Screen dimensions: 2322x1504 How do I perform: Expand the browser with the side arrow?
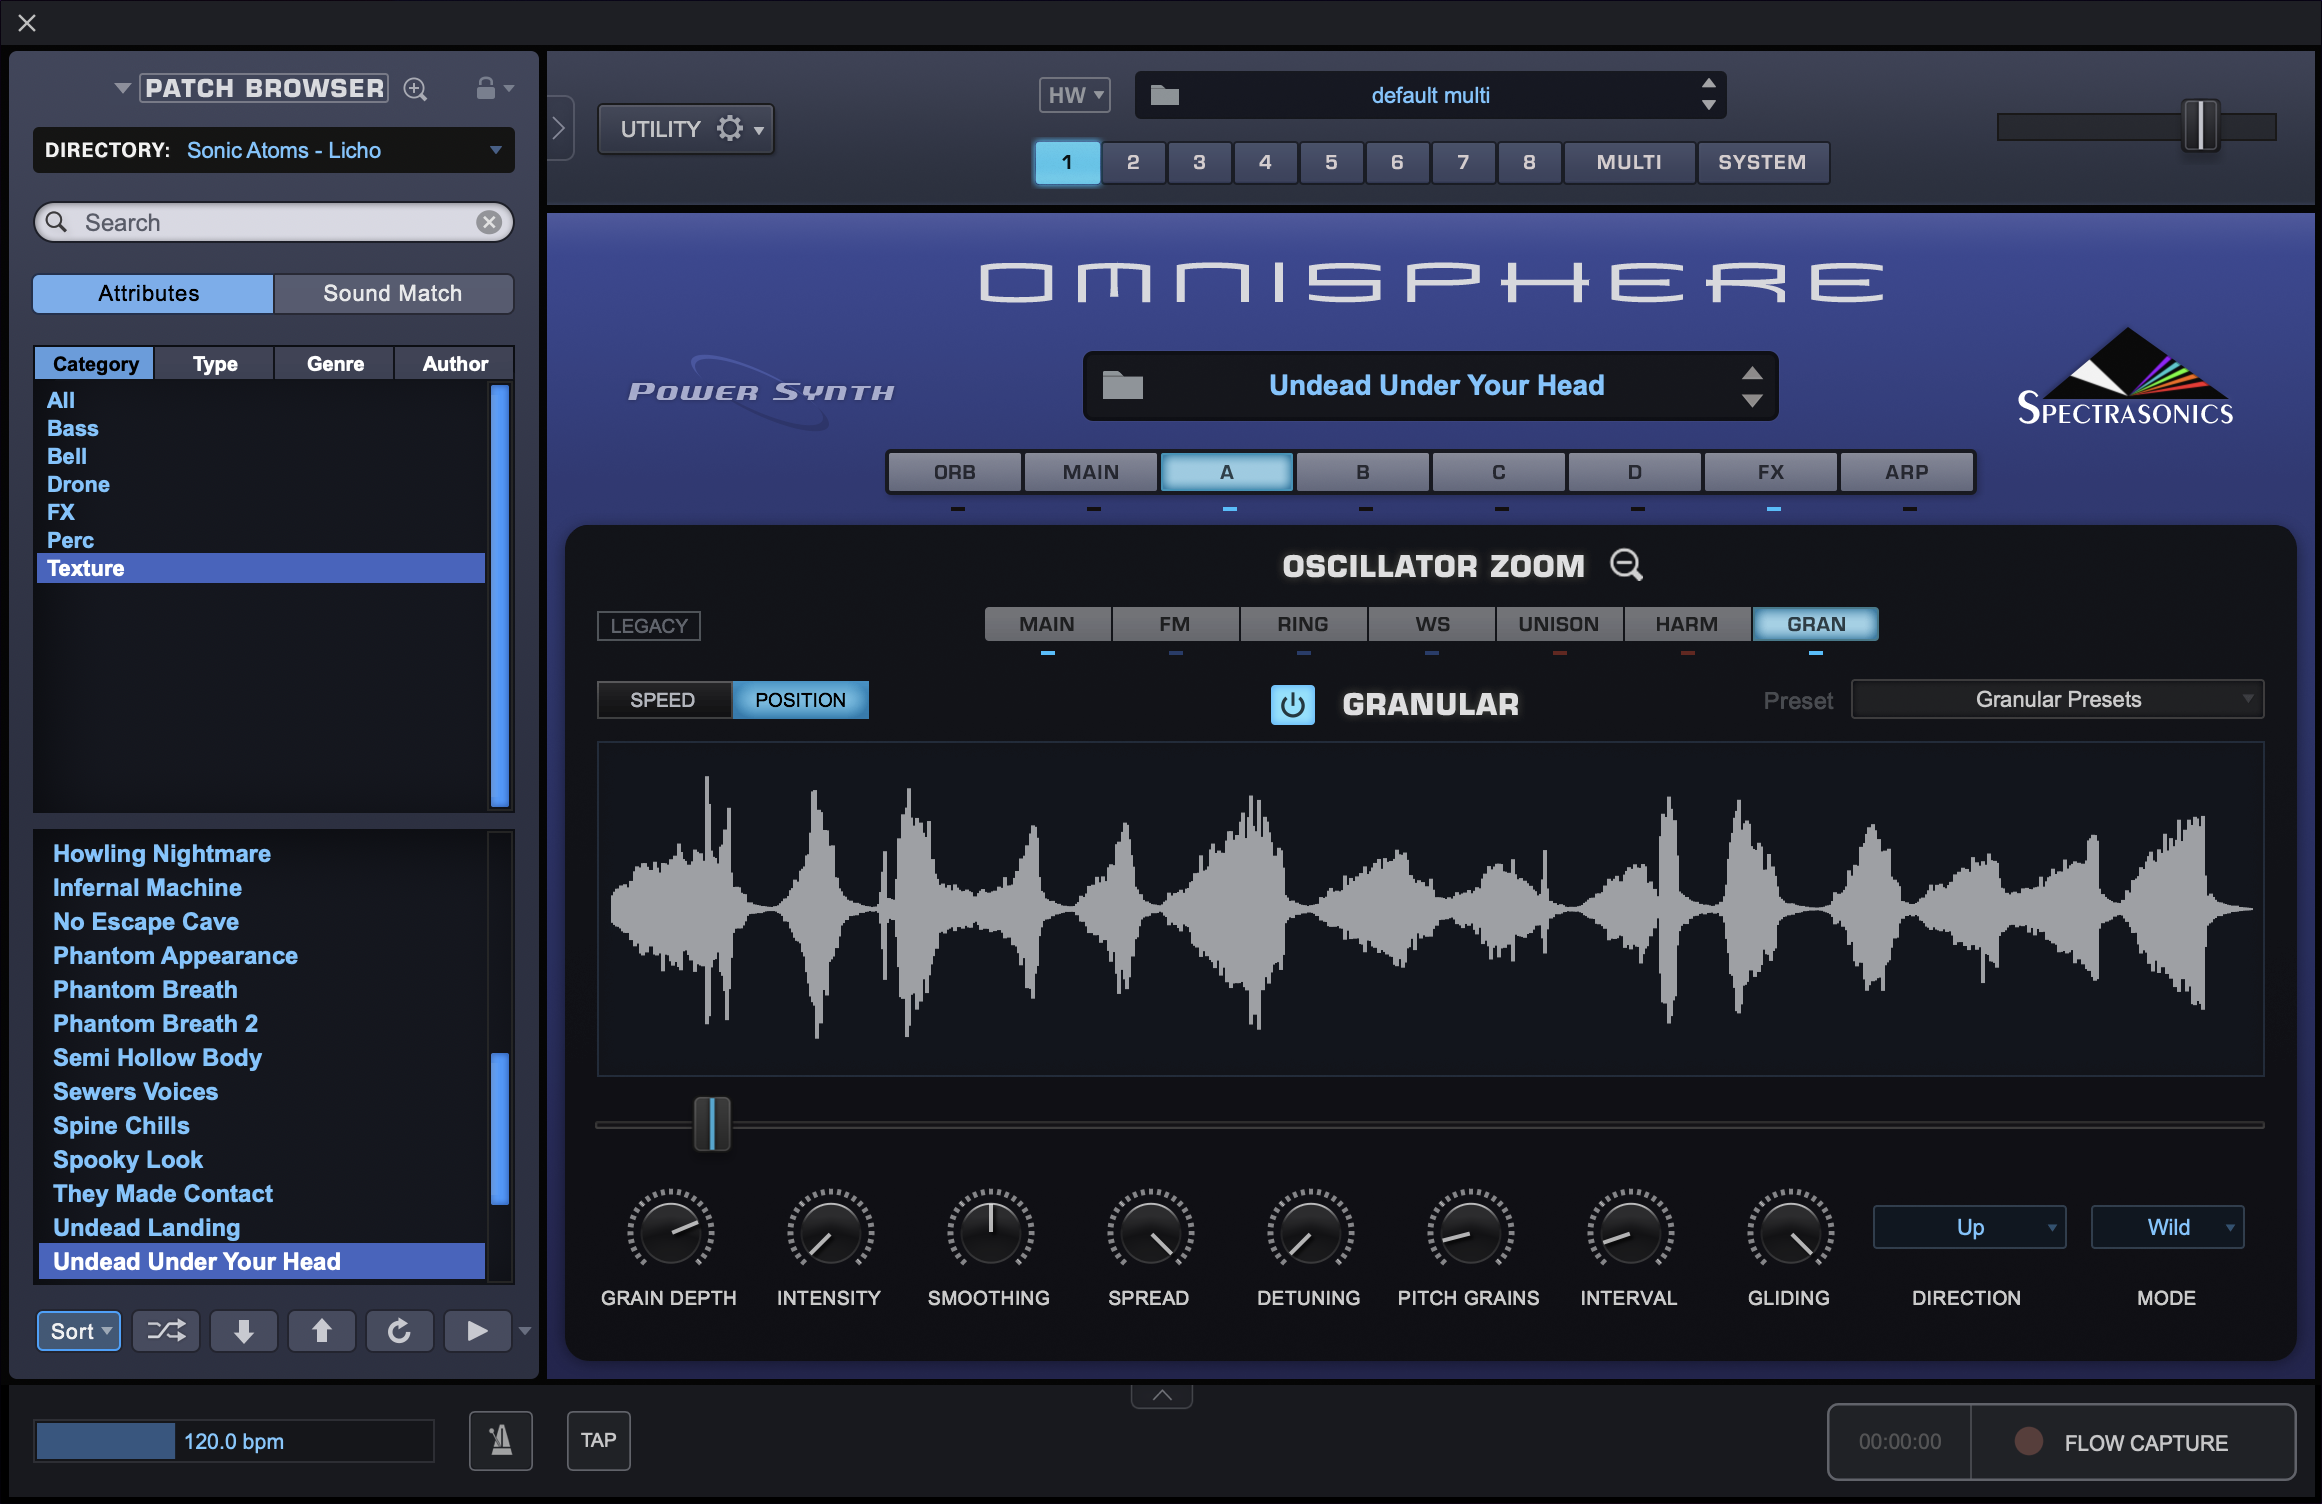[560, 128]
